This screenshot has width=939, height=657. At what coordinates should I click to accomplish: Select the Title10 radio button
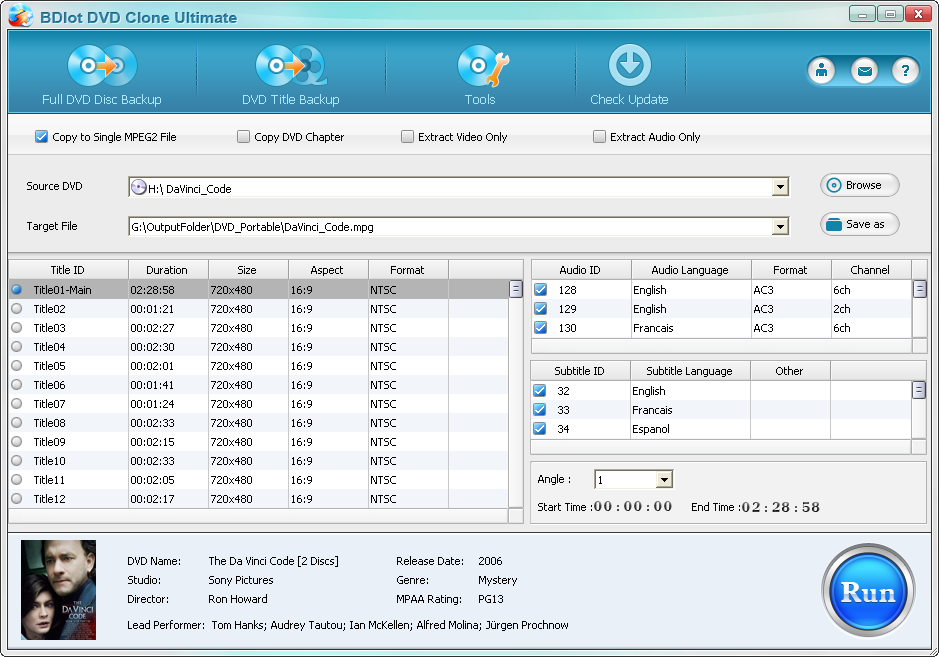pos(17,461)
